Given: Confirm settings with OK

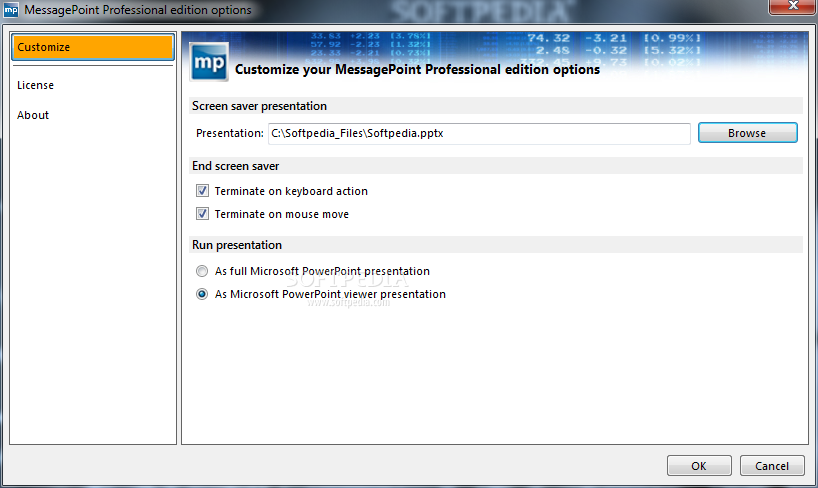Looking at the screenshot, I should (699, 466).
